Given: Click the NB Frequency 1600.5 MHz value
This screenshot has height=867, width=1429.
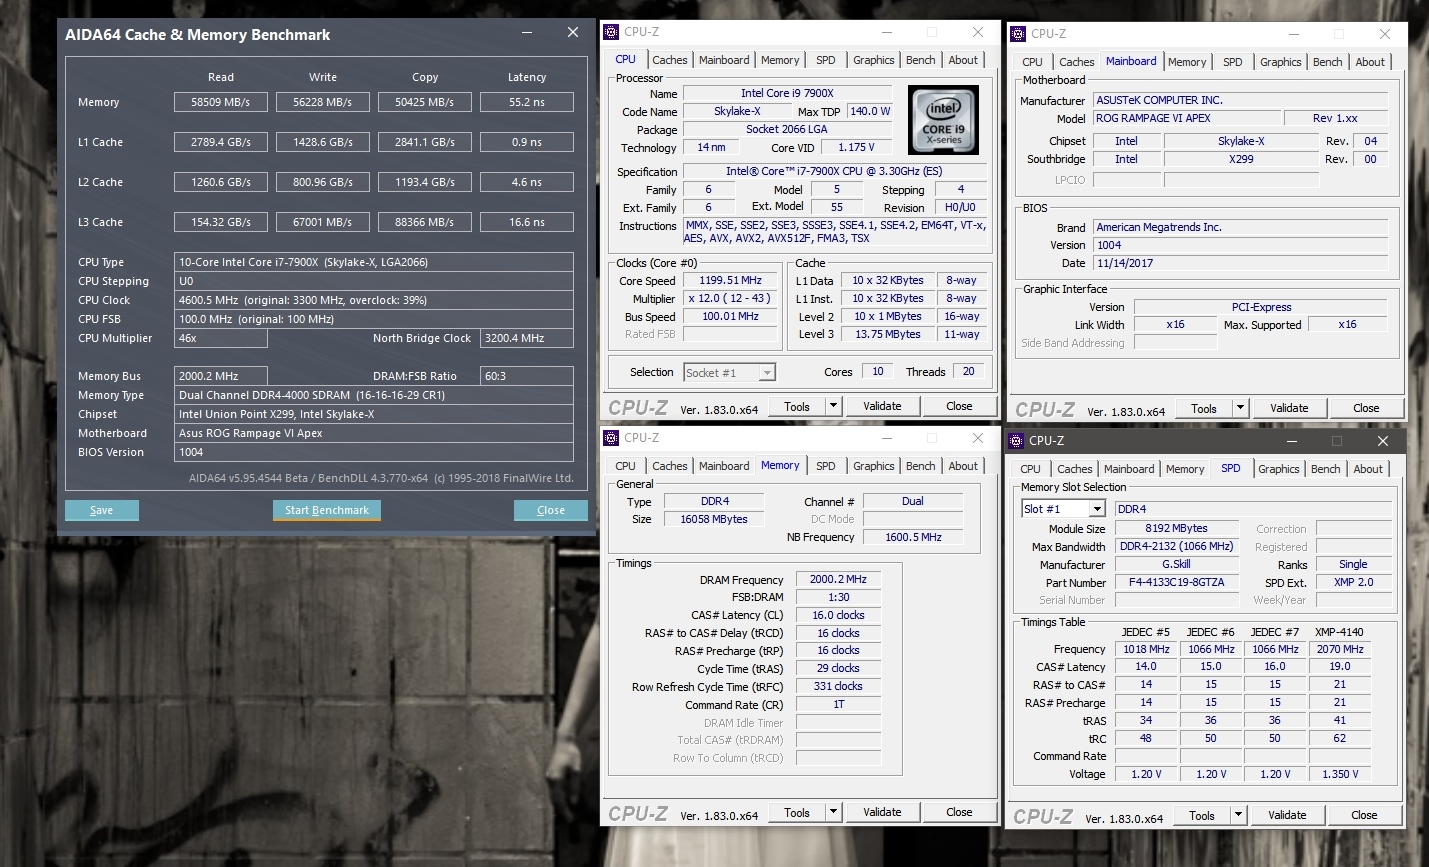Looking at the screenshot, I should pos(913,537).
